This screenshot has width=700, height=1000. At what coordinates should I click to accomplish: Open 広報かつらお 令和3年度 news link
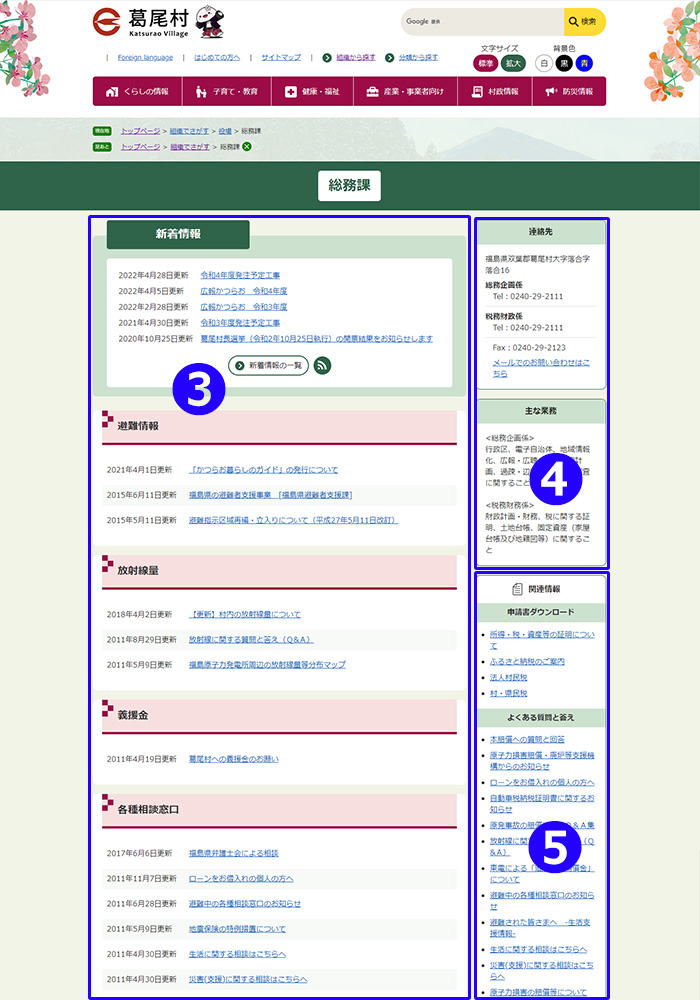244,307
